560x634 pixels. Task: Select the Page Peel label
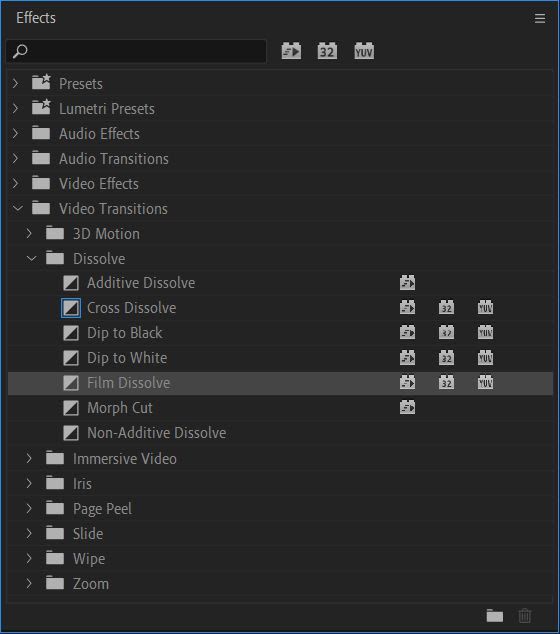point(103,509)
